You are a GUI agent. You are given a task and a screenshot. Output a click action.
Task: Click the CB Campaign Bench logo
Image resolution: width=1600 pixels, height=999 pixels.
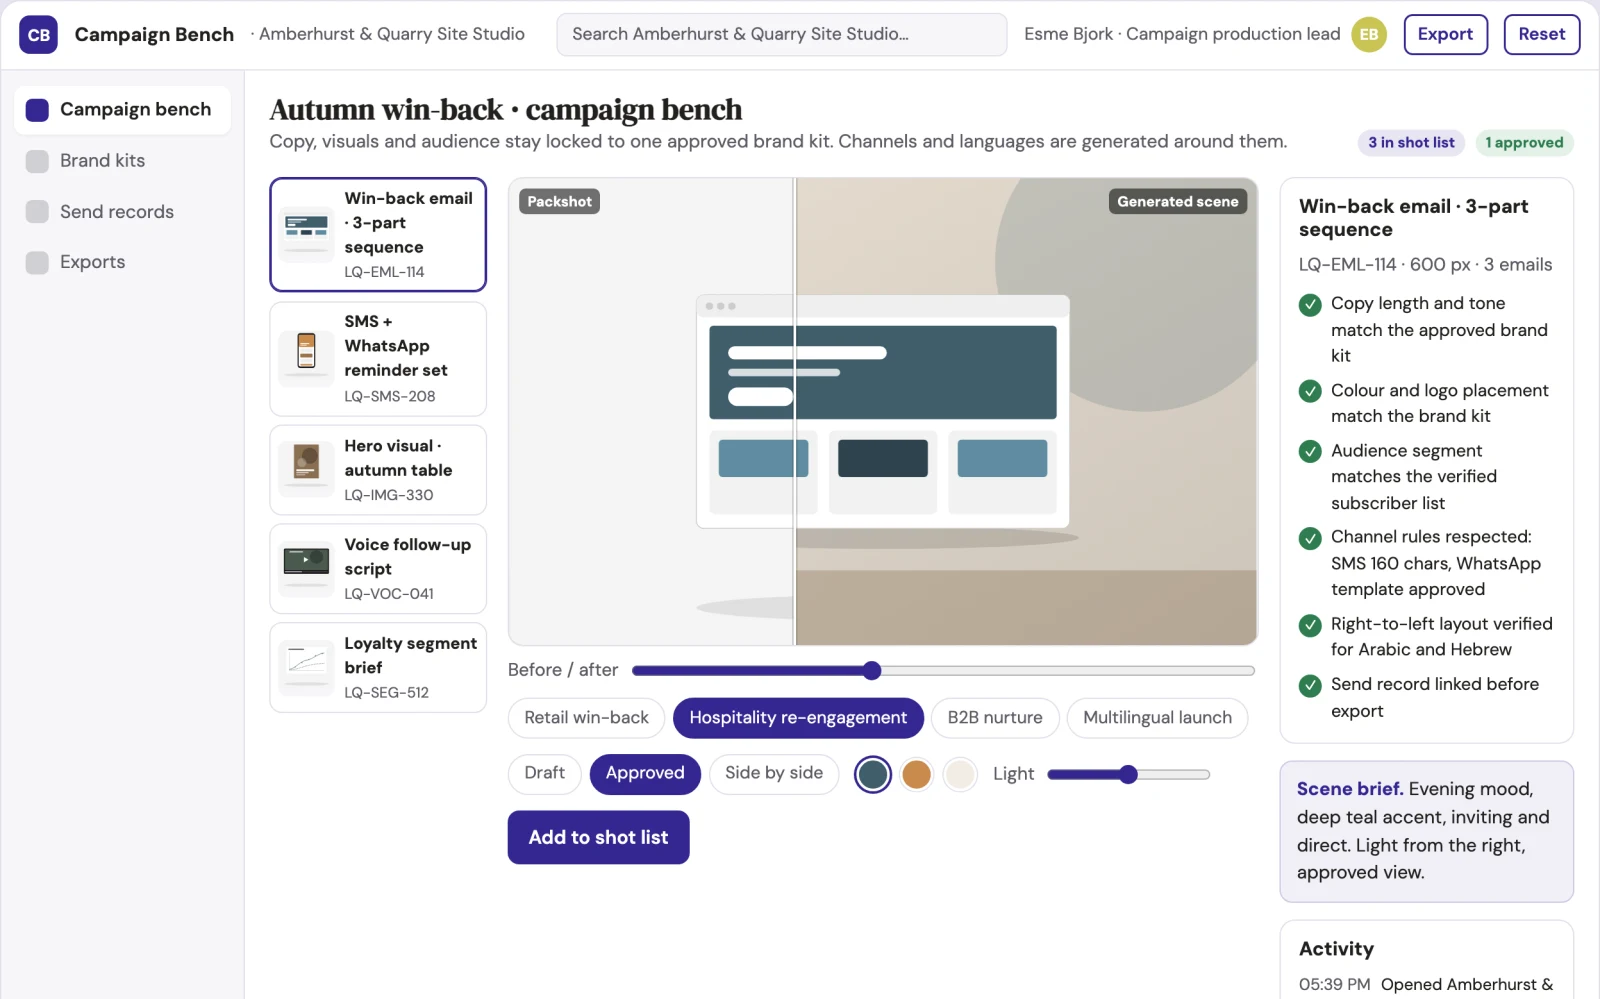(x=38, y=34)
